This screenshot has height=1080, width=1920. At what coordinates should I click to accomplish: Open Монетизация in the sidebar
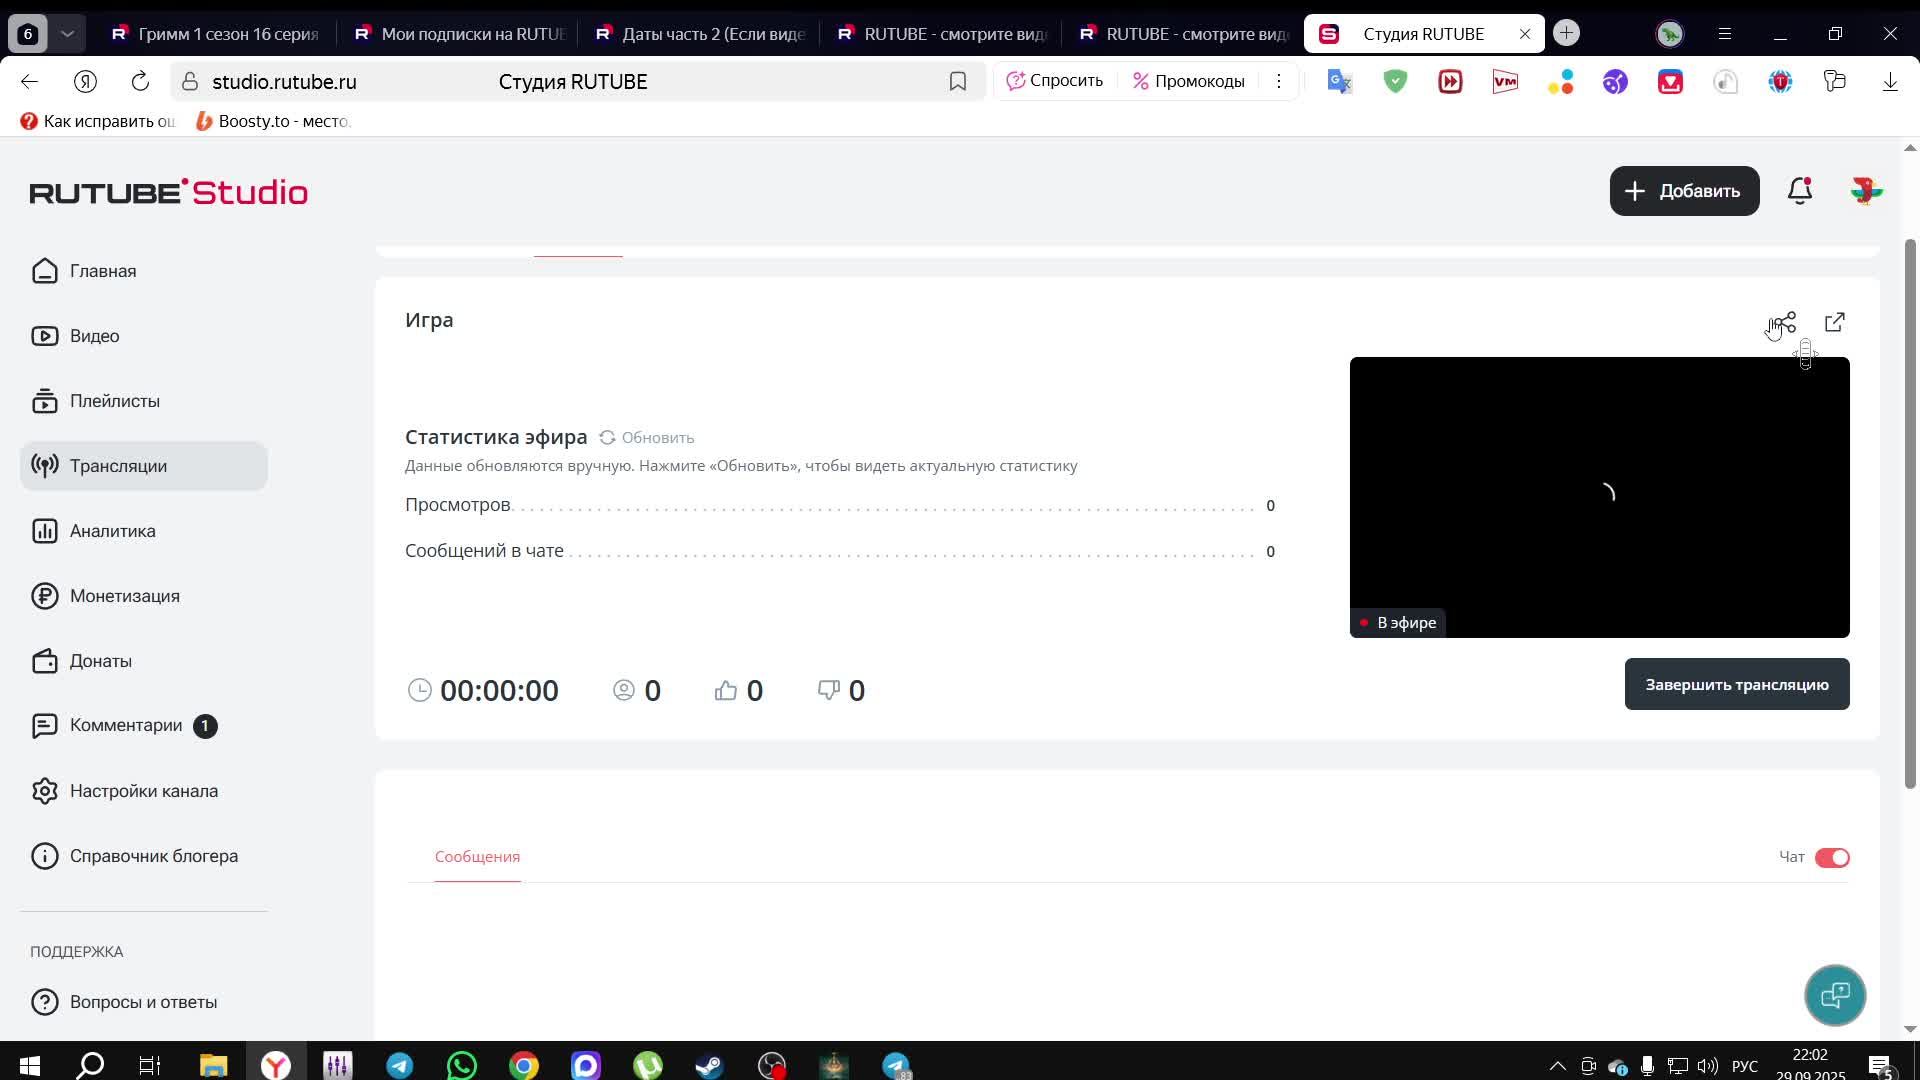pos(124,596)
